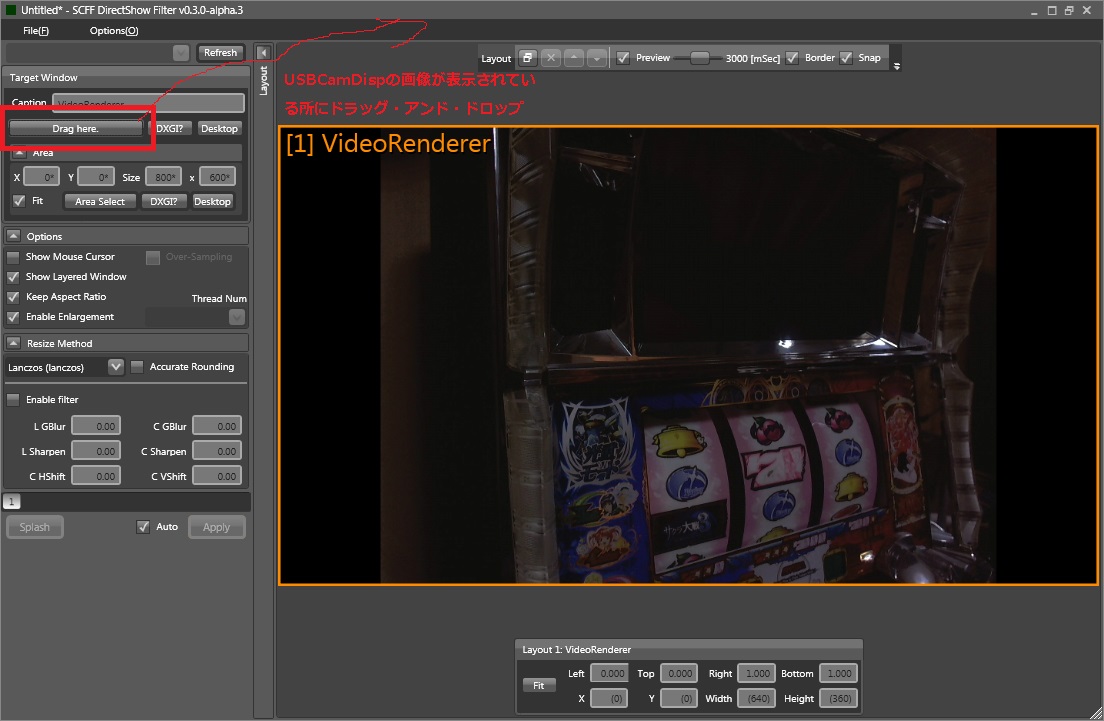Click the Area X coordinate field

[x=42, y=177]
